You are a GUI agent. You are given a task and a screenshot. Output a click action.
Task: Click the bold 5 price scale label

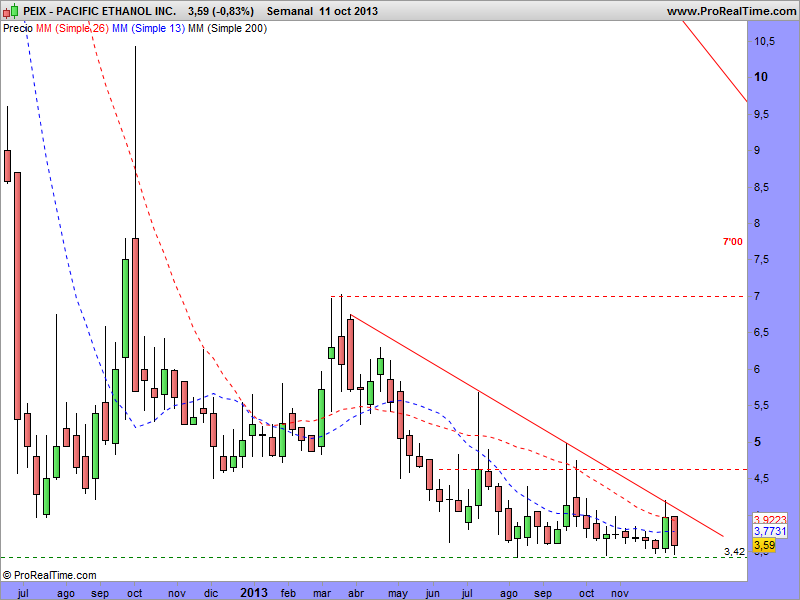pyautogui.click(x=758, y=442)
